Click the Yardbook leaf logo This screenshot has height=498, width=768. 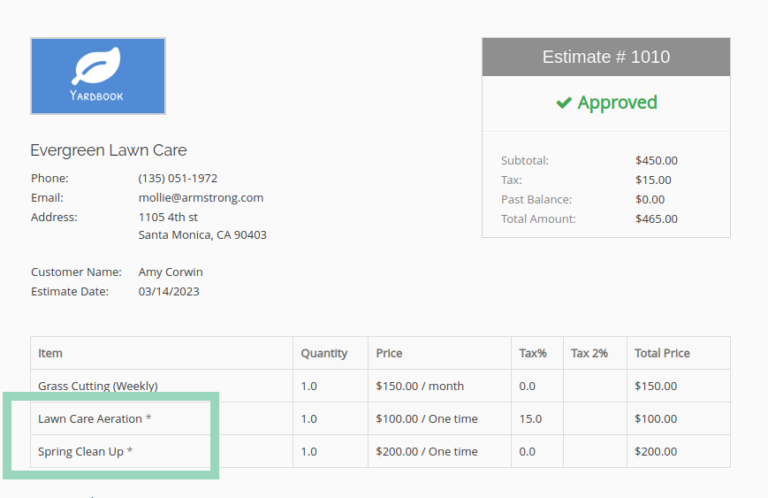(97, 70)
